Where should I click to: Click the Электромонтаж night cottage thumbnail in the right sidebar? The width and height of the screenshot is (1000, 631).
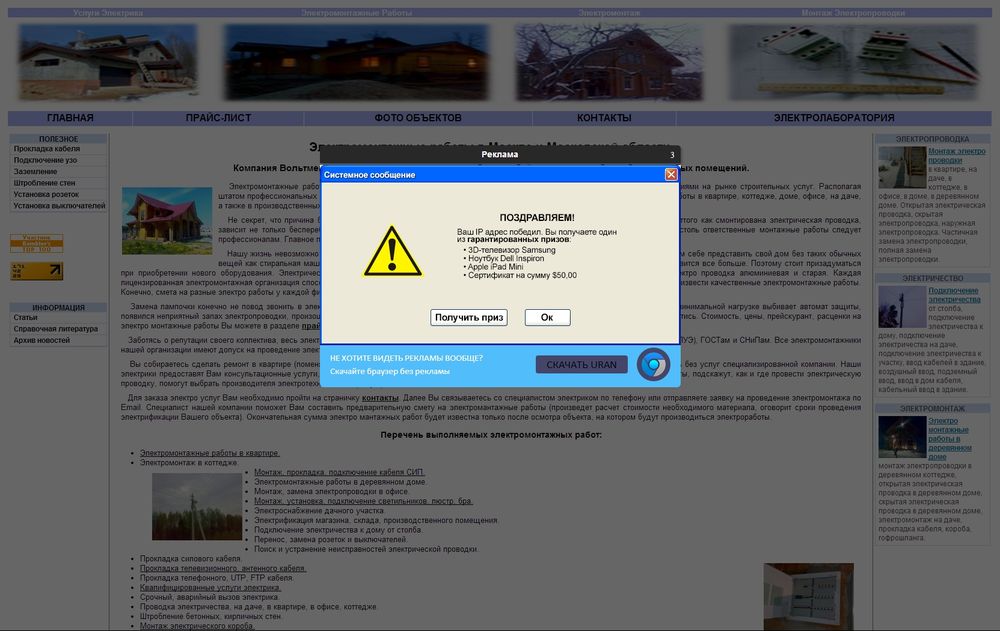902,437
